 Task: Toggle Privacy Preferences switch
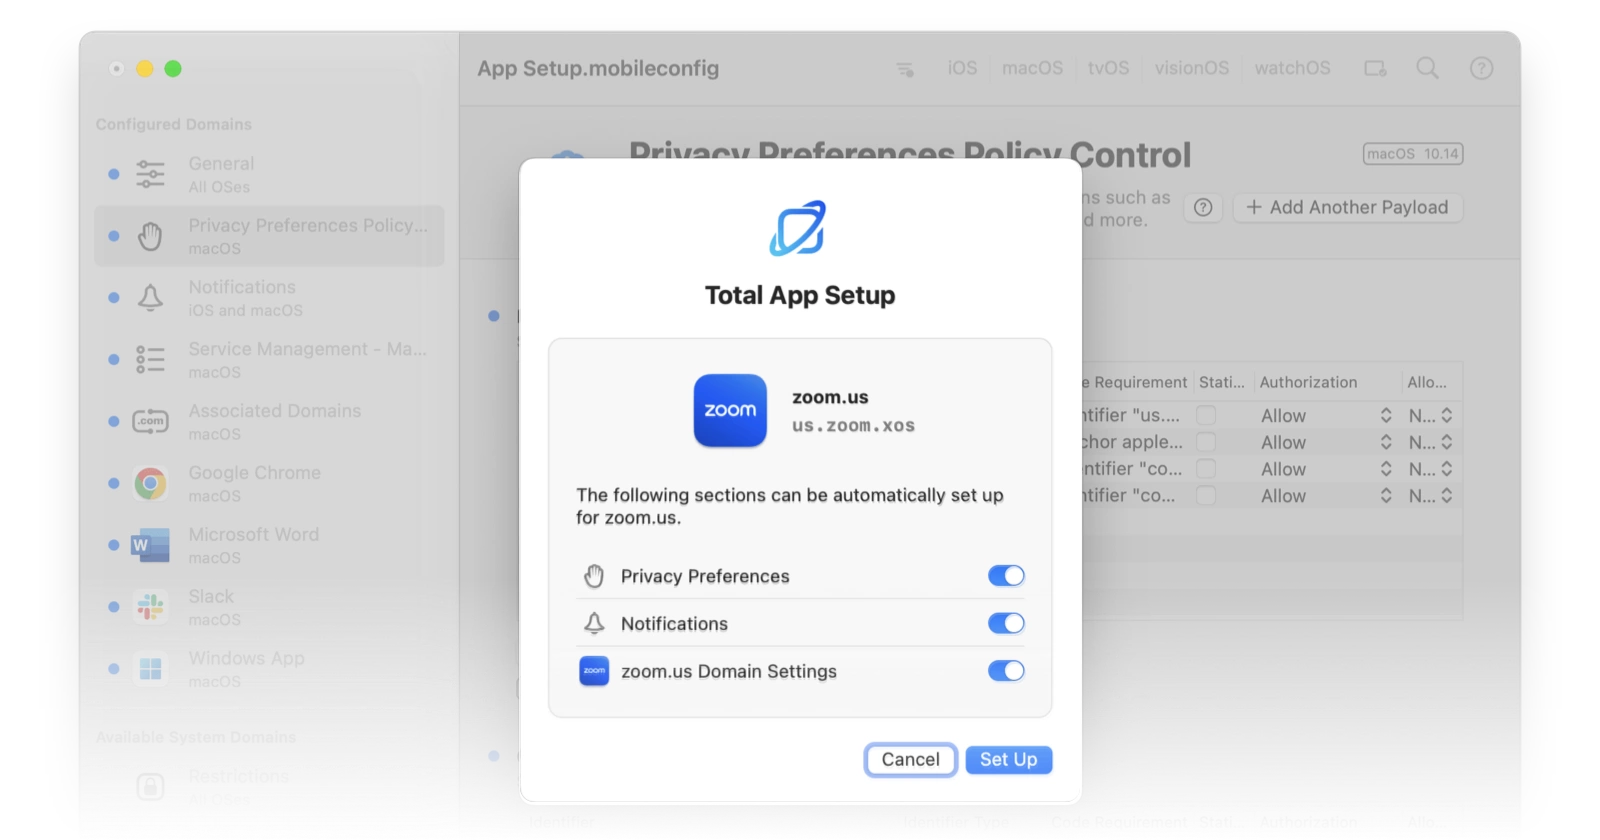click(x=1006, y=576)
